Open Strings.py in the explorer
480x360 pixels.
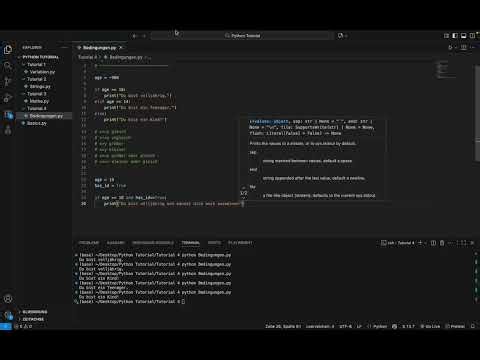click(40, 86)
